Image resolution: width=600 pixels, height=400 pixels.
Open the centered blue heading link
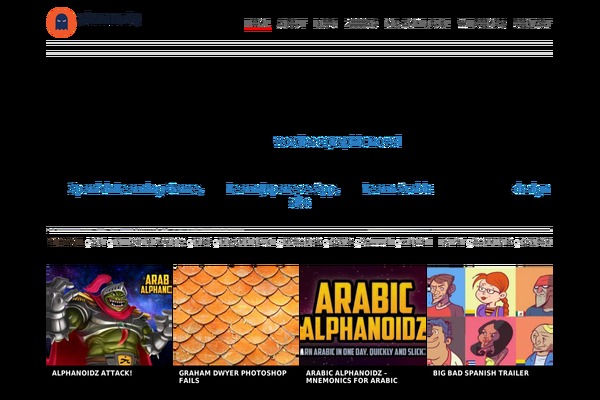coord(337,141)
